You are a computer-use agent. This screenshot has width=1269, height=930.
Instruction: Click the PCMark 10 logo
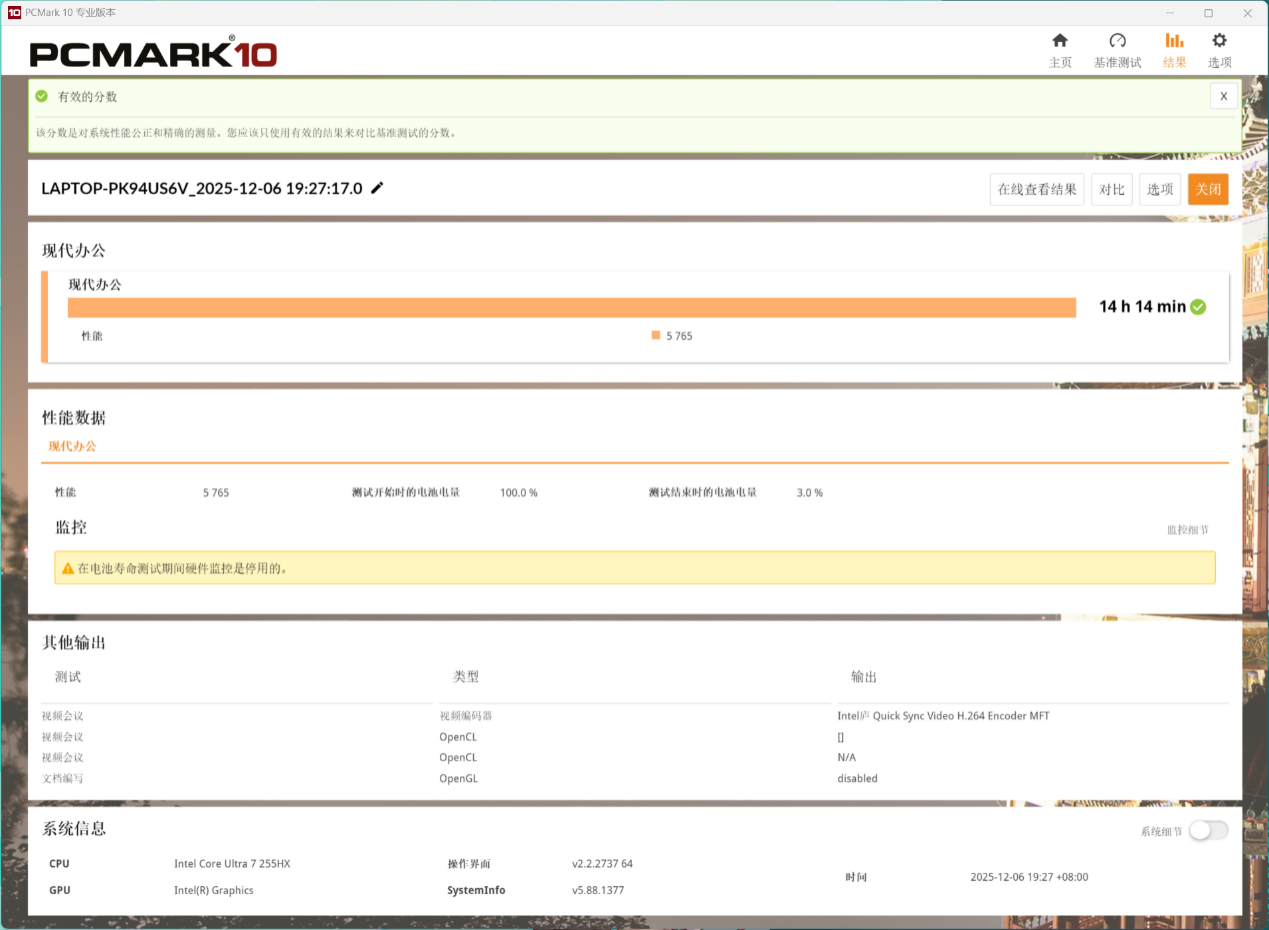(153, 54)
